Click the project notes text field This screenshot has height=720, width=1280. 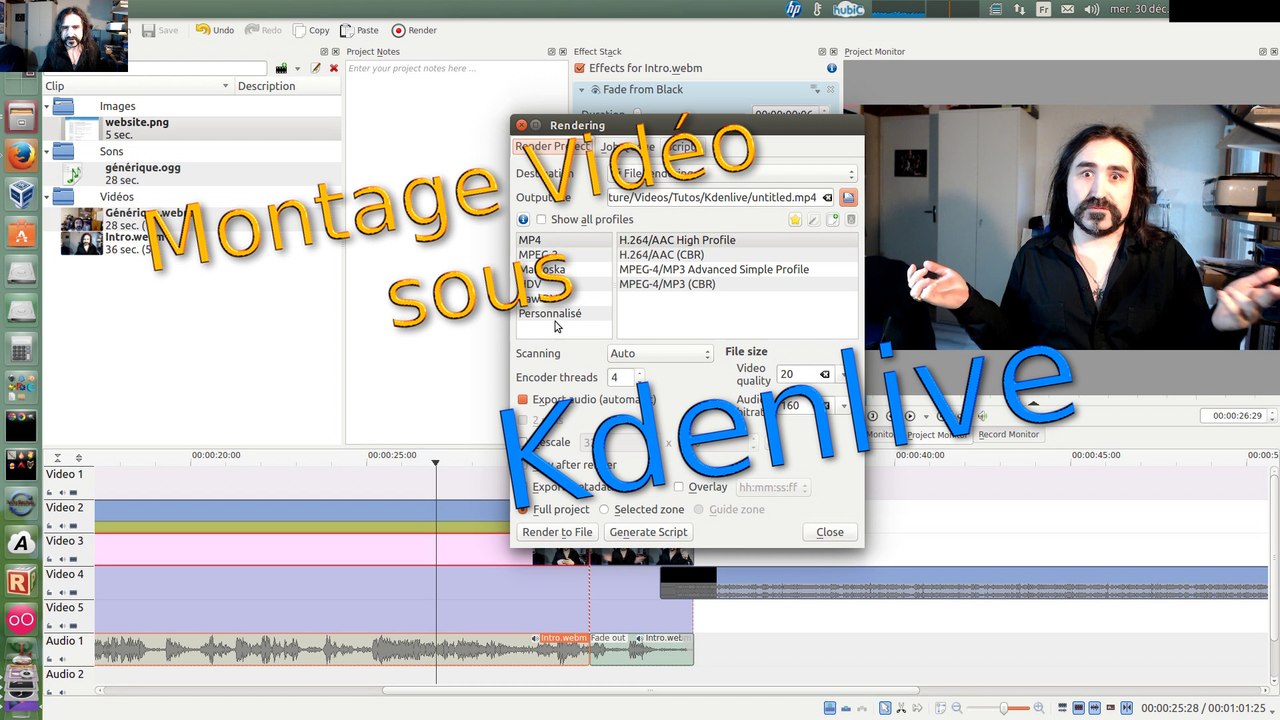click(456, 252)
